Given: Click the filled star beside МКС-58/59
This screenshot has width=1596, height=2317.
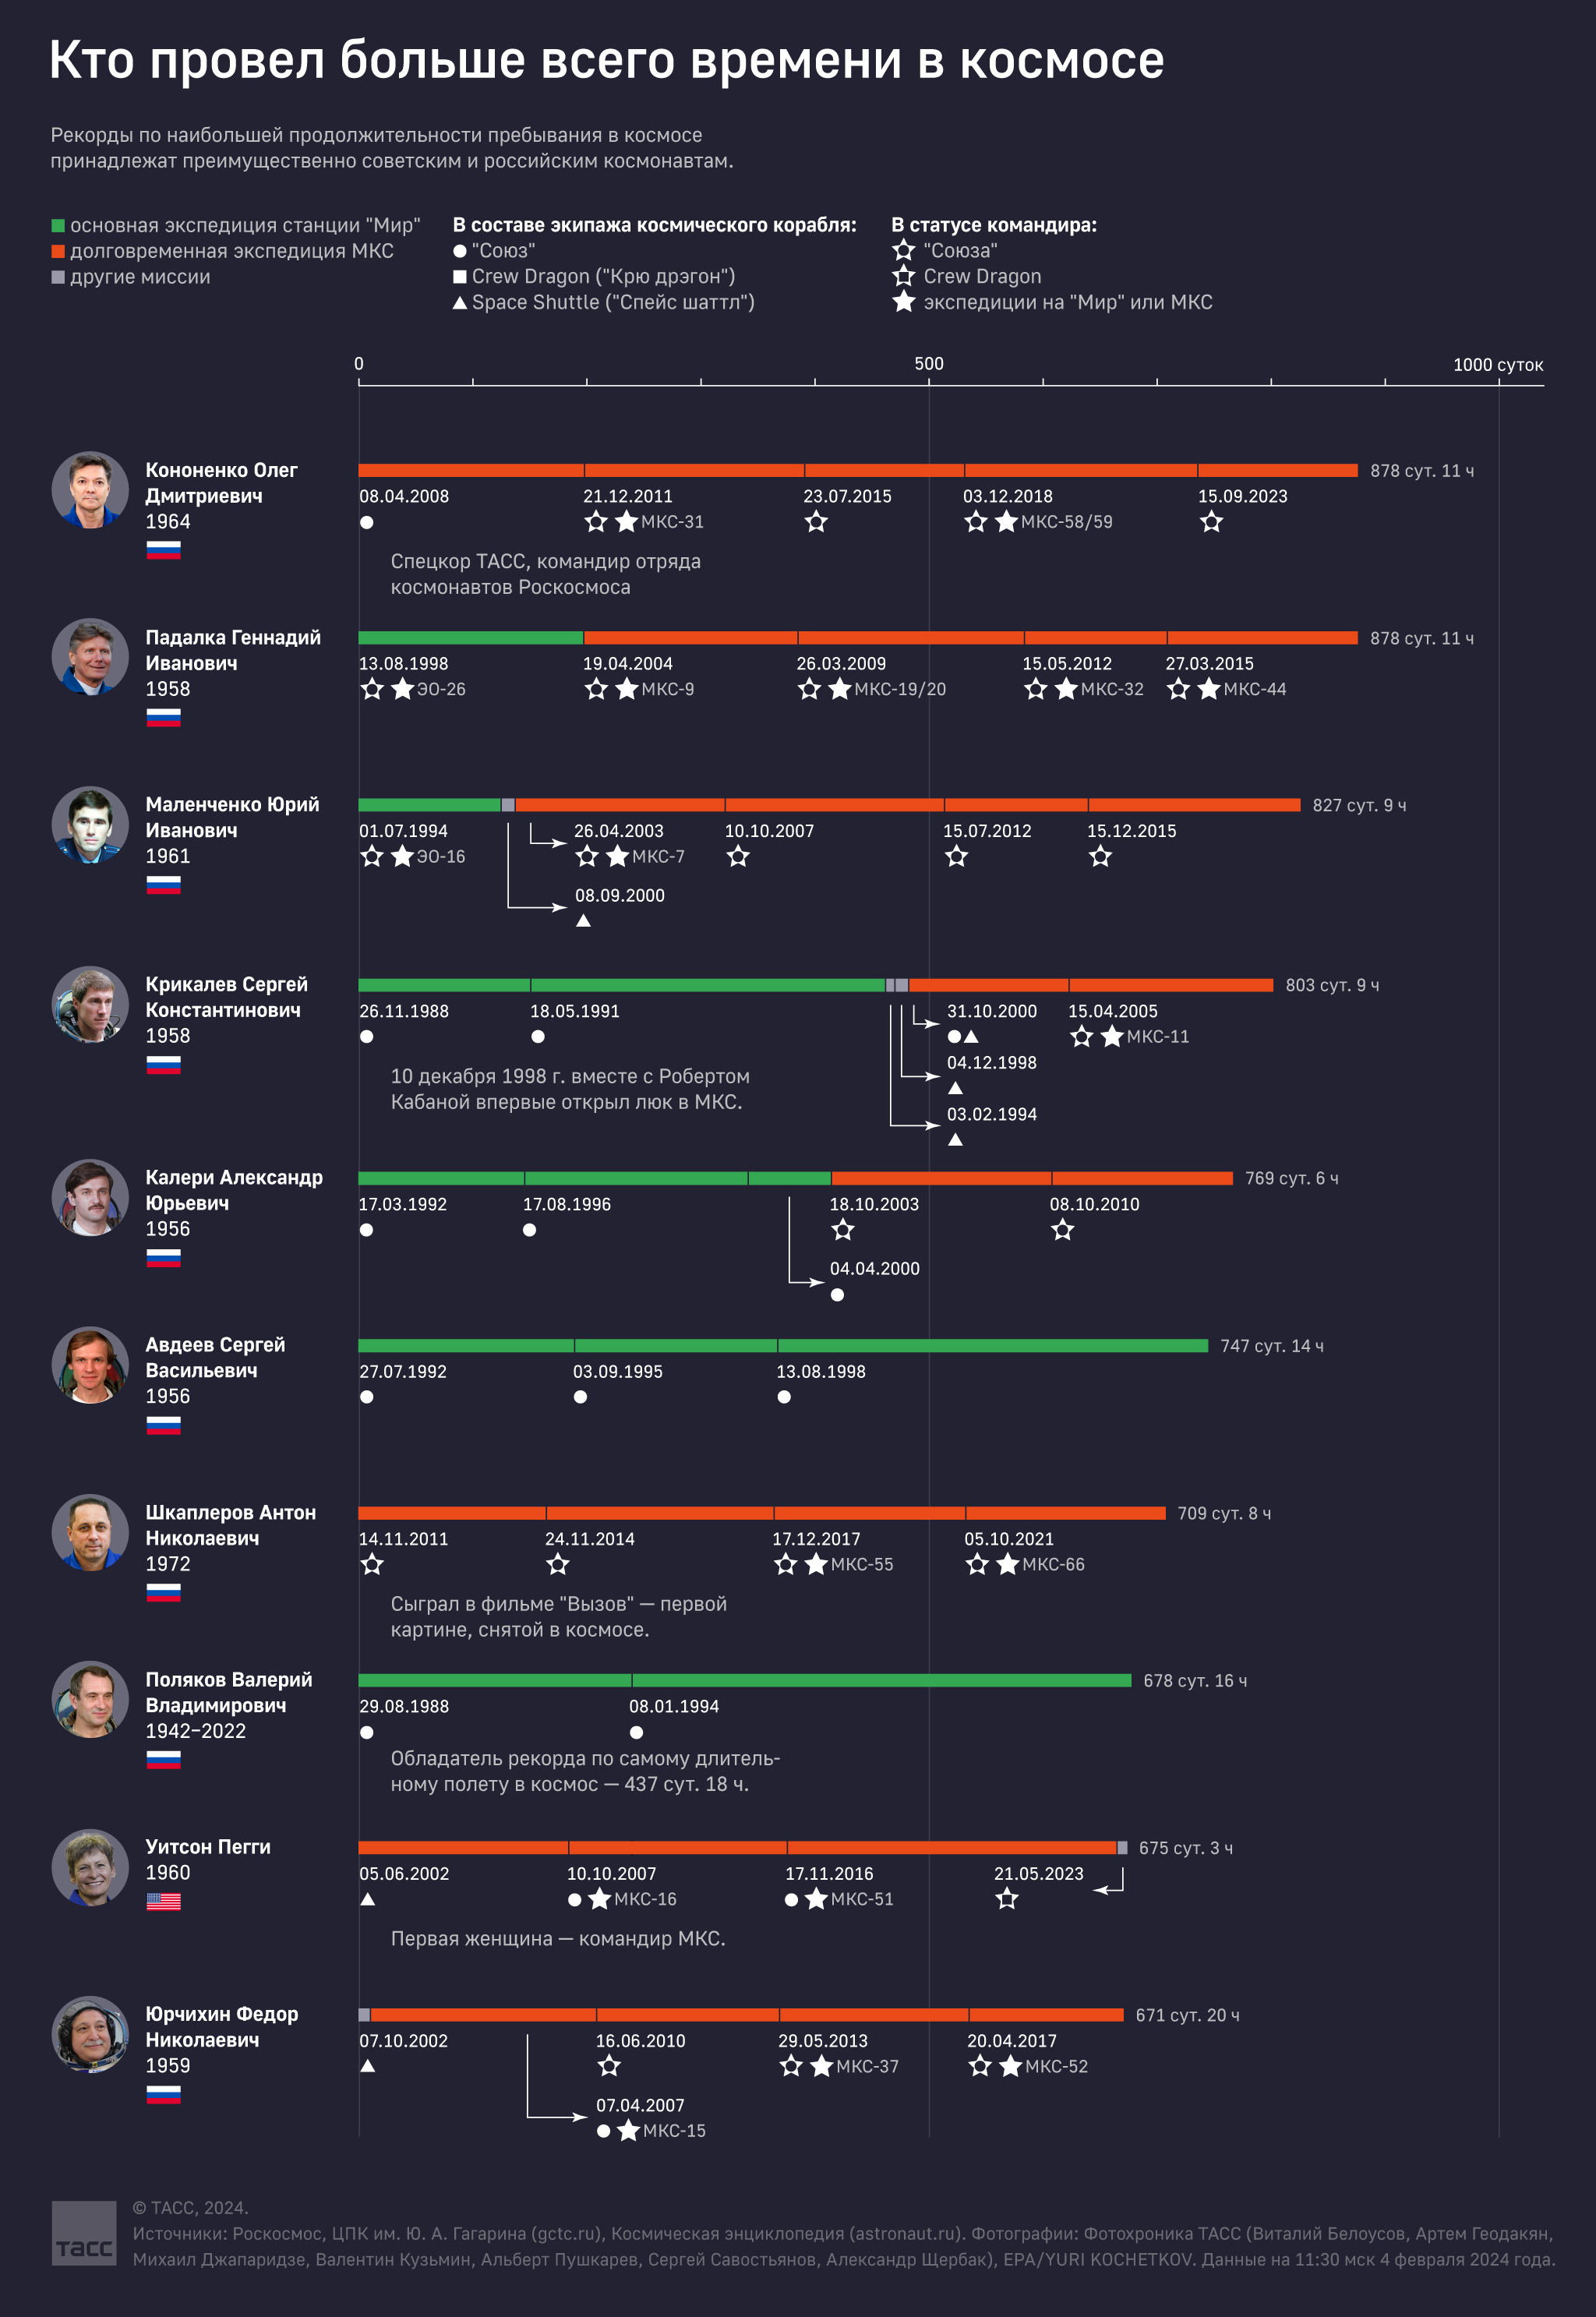Looking at the screenshot, I should (x=1006, y=521).
